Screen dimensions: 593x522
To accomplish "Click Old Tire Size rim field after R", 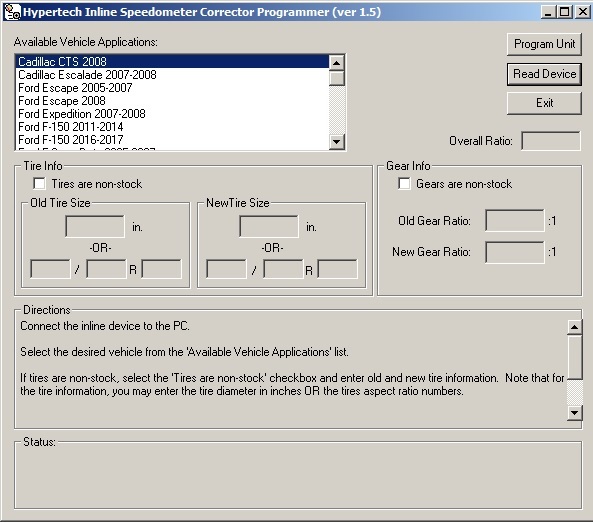I will (161, 269).
